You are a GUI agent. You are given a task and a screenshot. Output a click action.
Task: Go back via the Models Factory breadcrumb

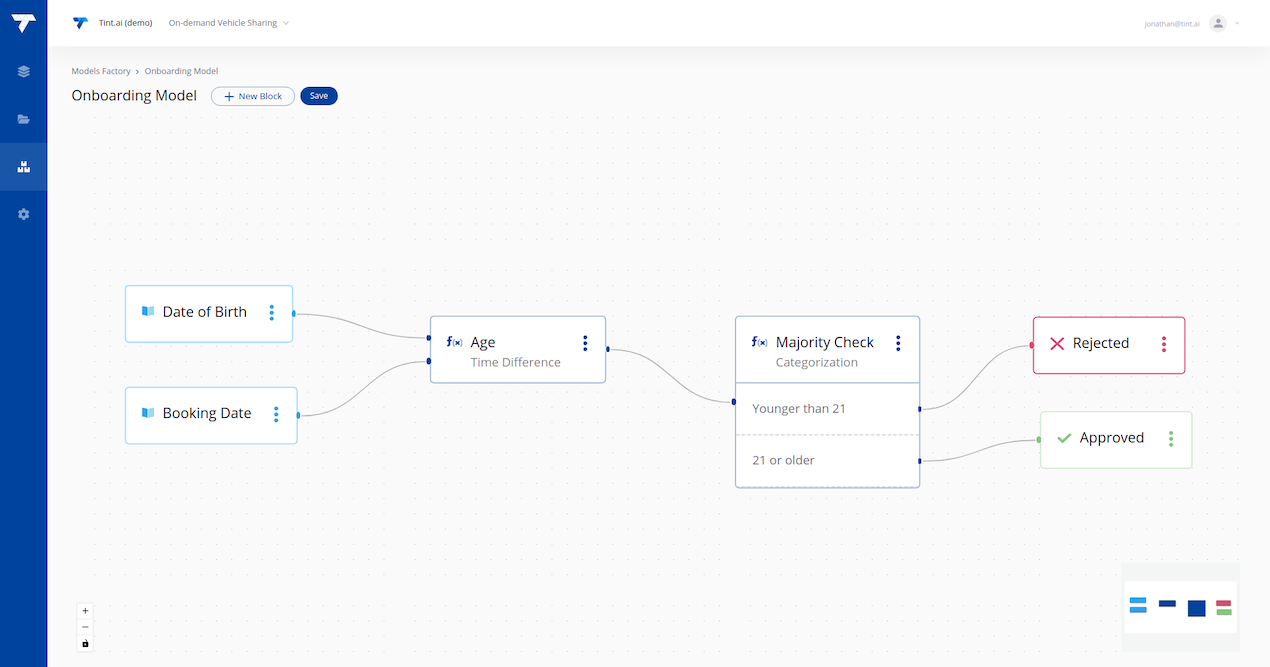pos(101,71)
